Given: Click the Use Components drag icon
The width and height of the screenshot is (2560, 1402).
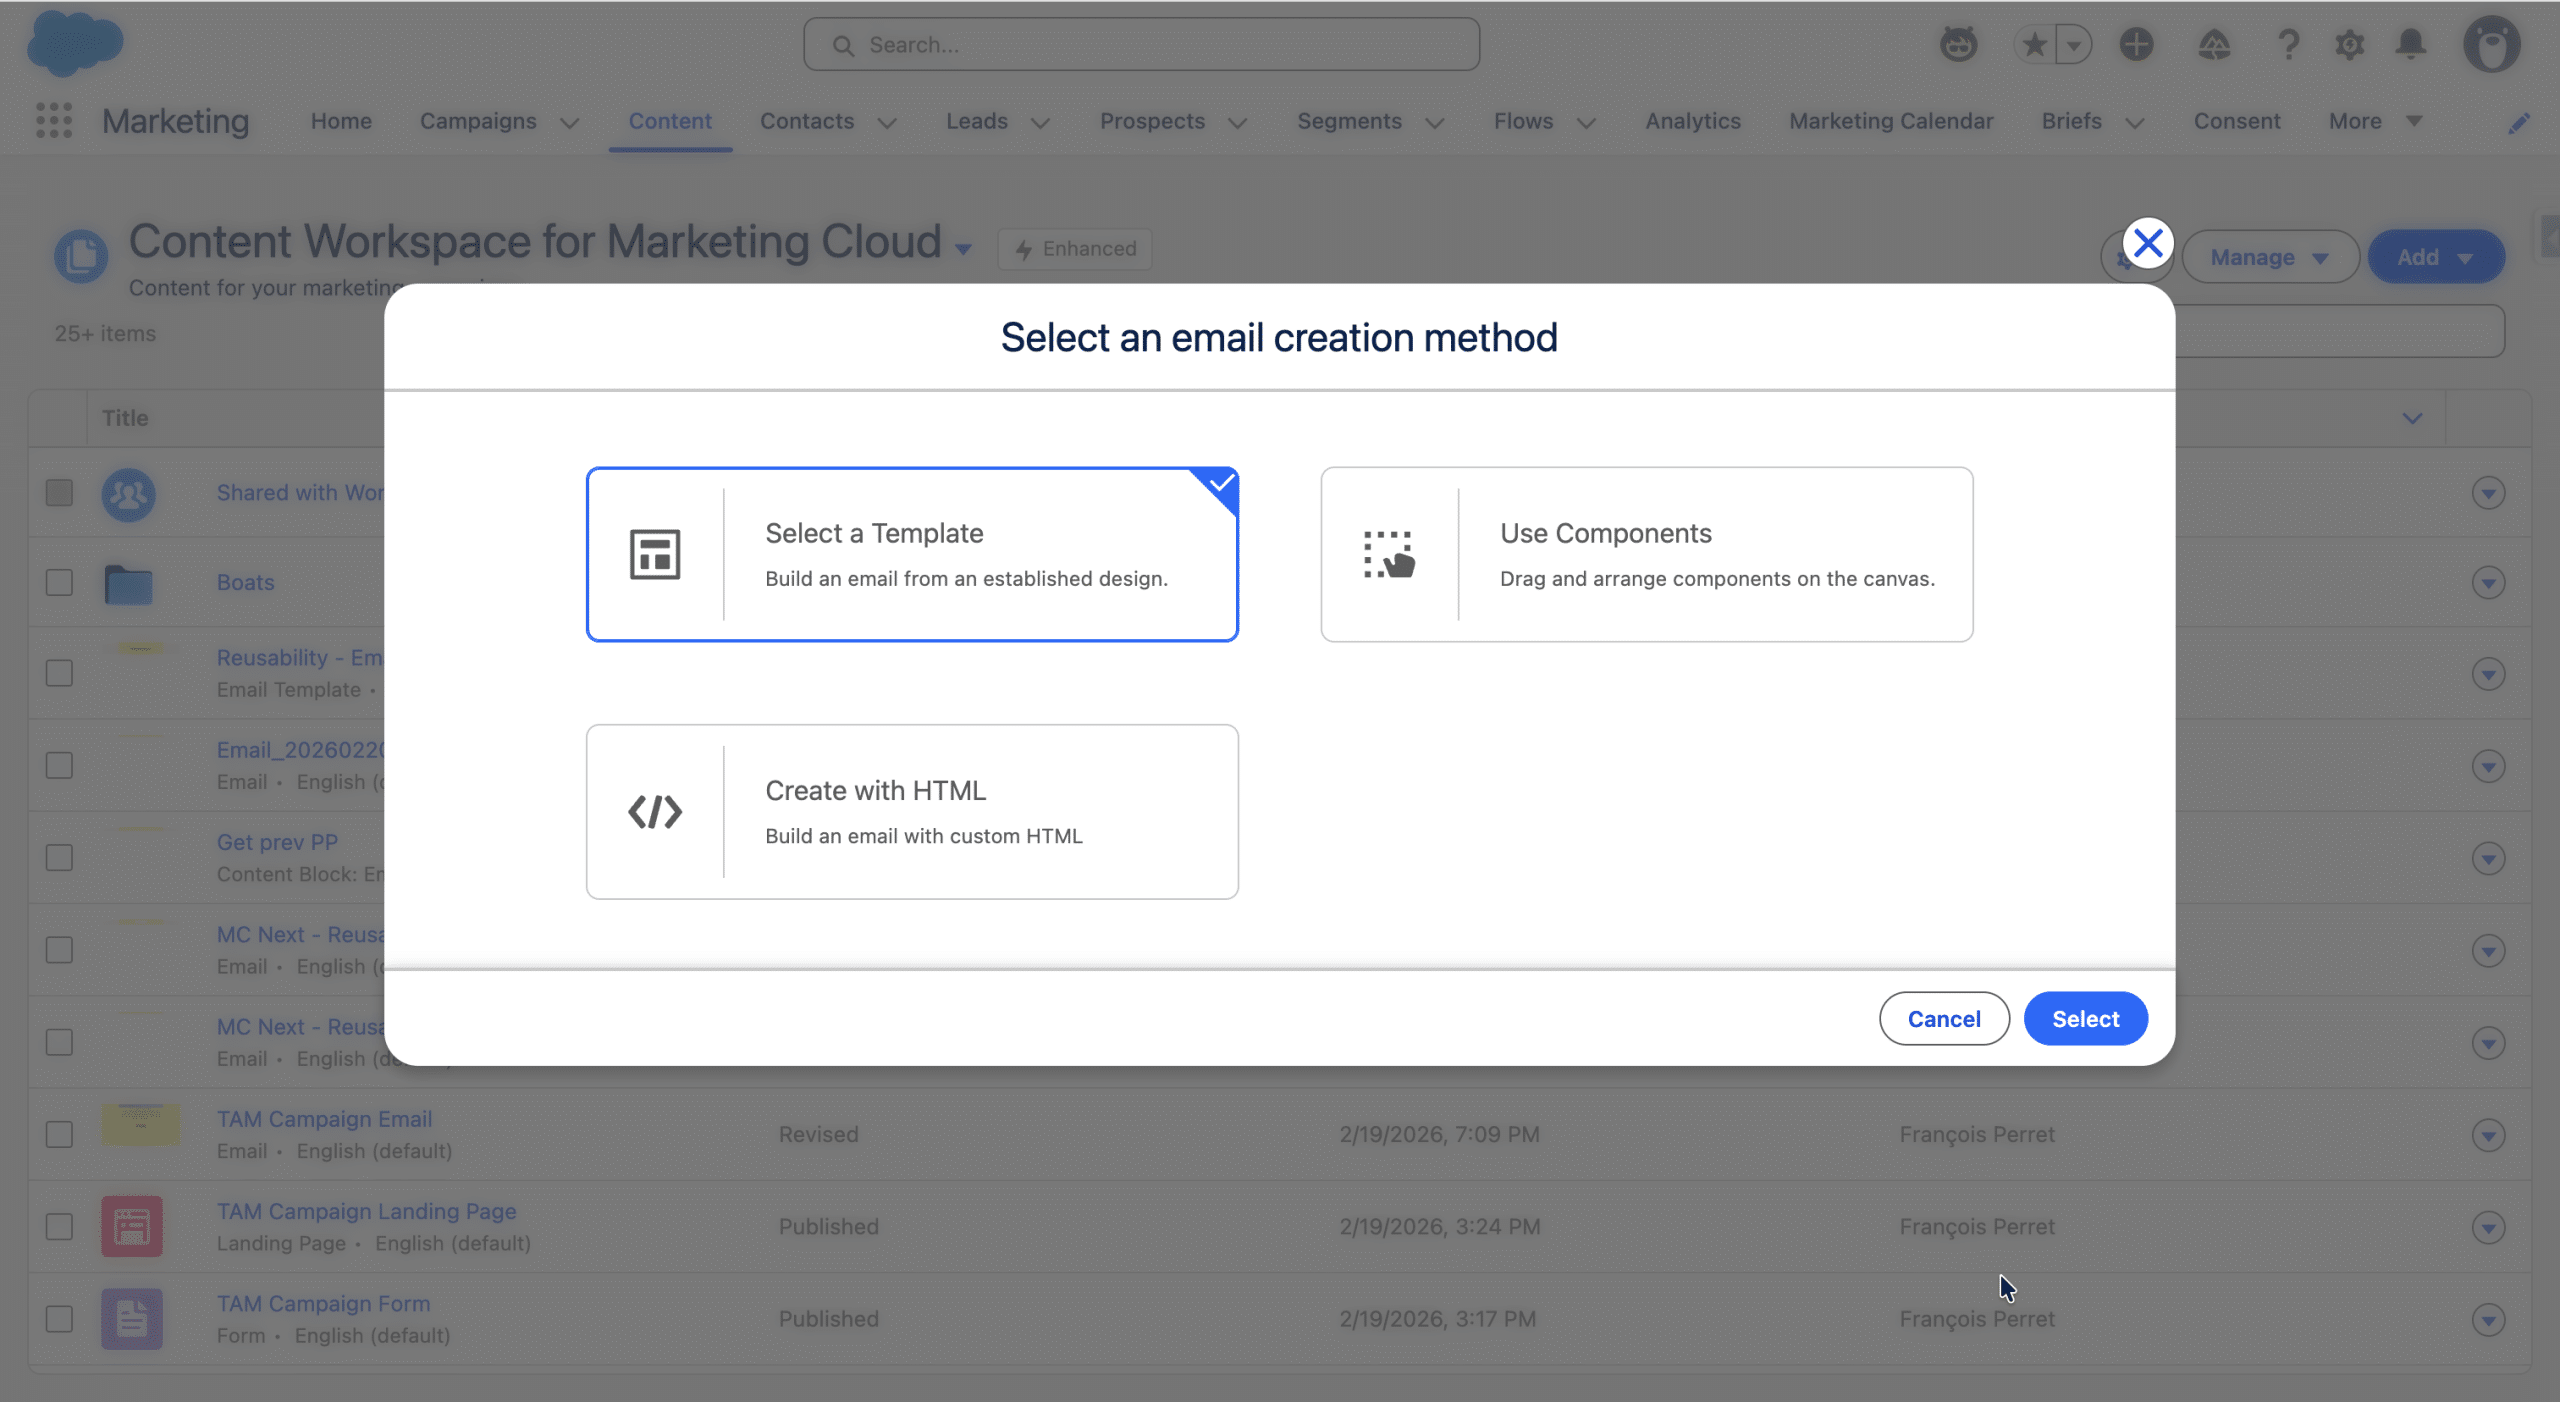Looking at the screenshot, I should tap(1389, 554).
